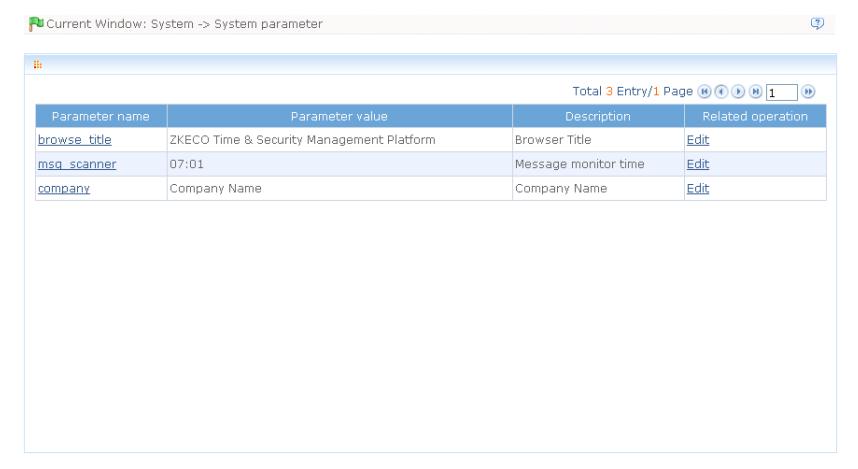Select Company Name in the Description column
Image resolution: width=858 pixels, height=469 pixels.
pyautogui.click(x=561, y=188)
